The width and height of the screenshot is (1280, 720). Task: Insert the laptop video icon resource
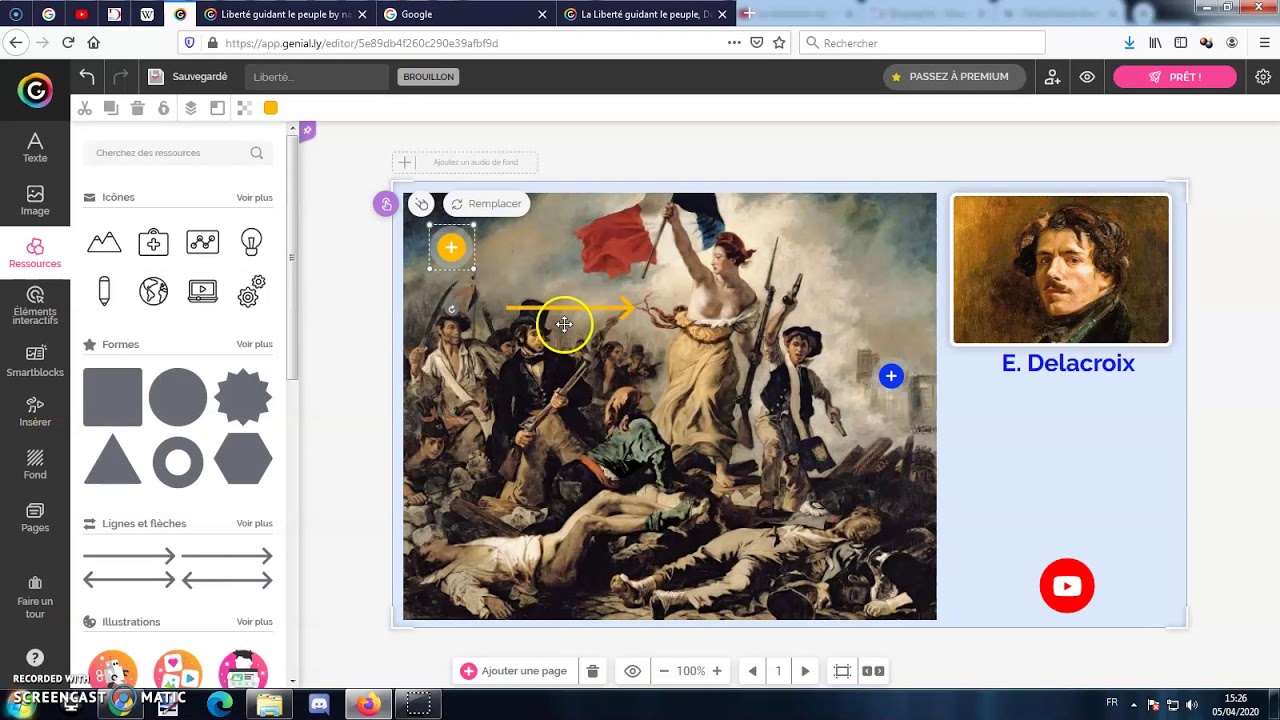tap(203, 291)
